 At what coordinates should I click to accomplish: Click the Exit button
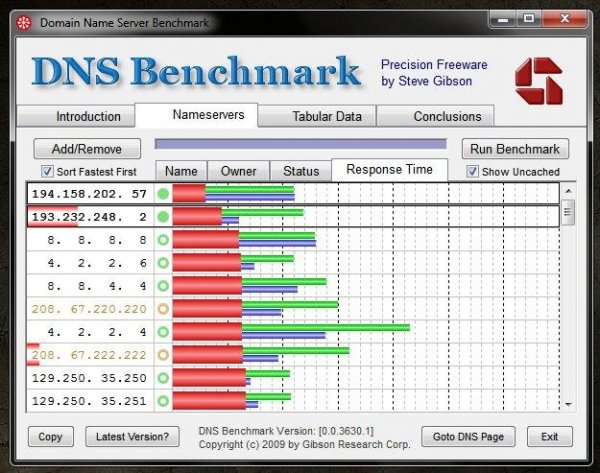click(549, 436)
